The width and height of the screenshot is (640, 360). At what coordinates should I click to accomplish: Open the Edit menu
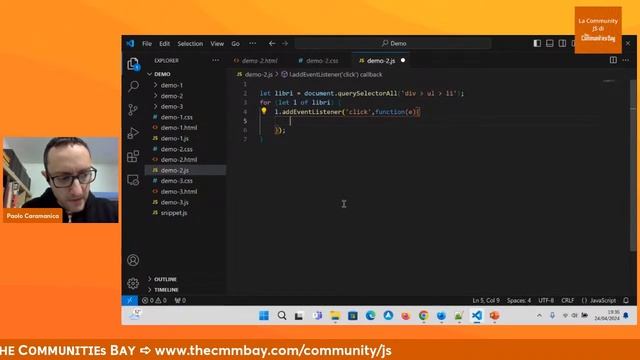click(x=164, y=43)
